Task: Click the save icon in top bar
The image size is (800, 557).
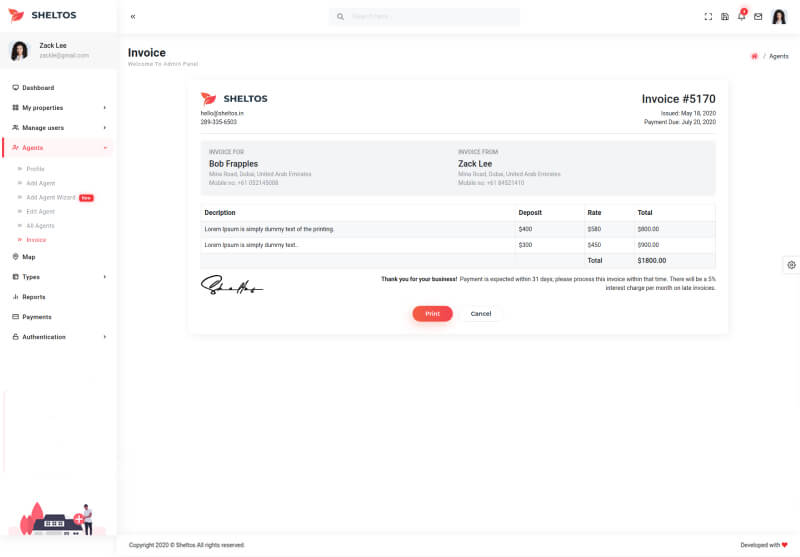Action: pyautogui.click(x=725, y=17)
